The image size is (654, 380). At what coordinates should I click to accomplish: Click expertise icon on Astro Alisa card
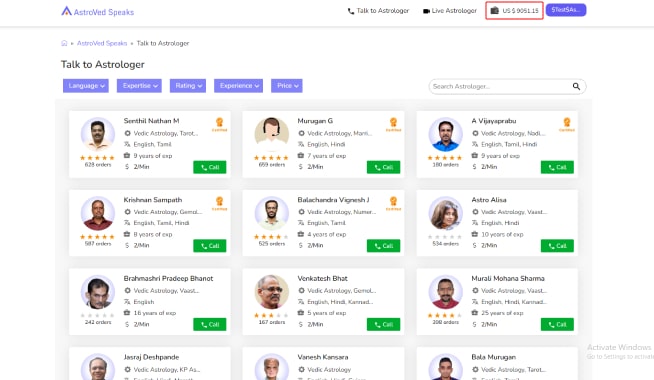[x=475, y=212]
